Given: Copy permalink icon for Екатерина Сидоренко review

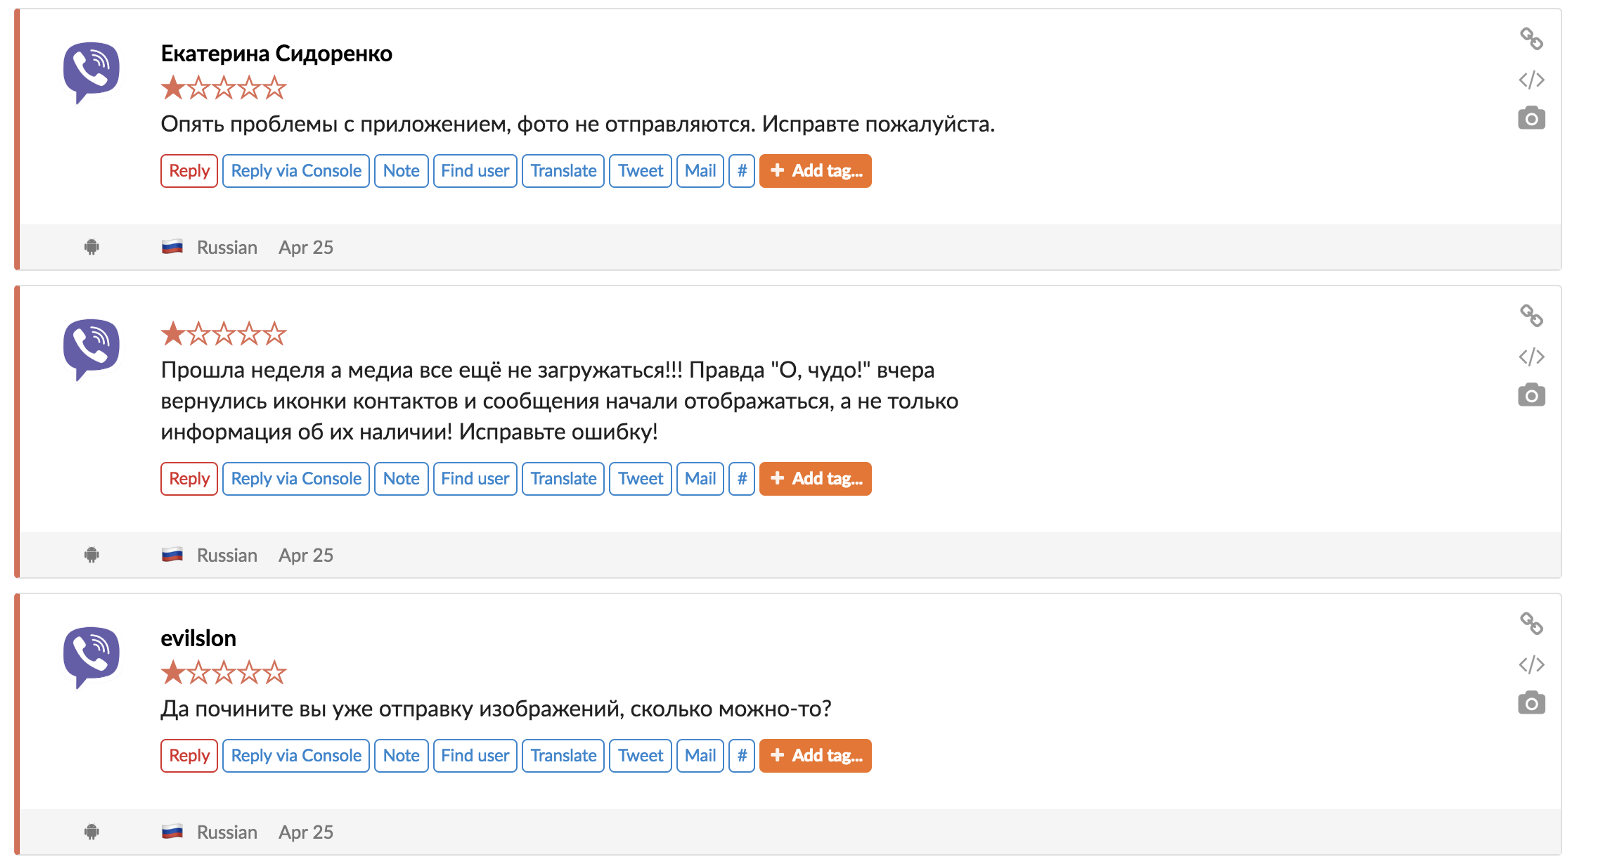Looking at the screenshot, I should click(1531, 39).
